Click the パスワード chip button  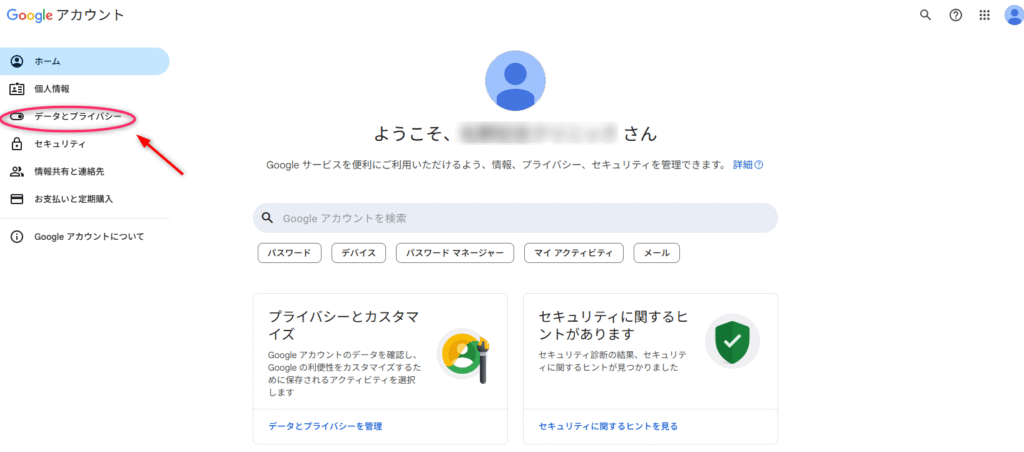click(289, 253)
